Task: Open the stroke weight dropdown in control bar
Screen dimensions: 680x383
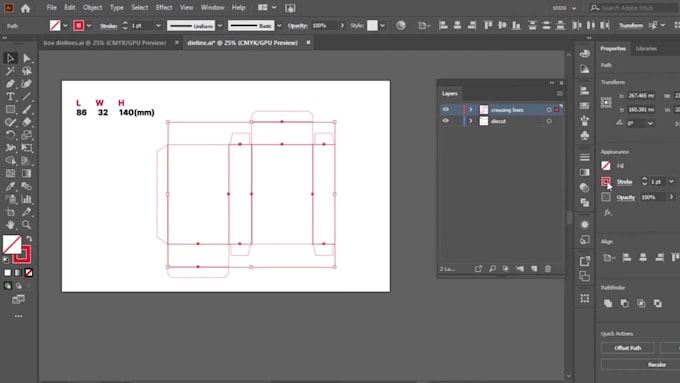Action: click(x=158, y=26)
